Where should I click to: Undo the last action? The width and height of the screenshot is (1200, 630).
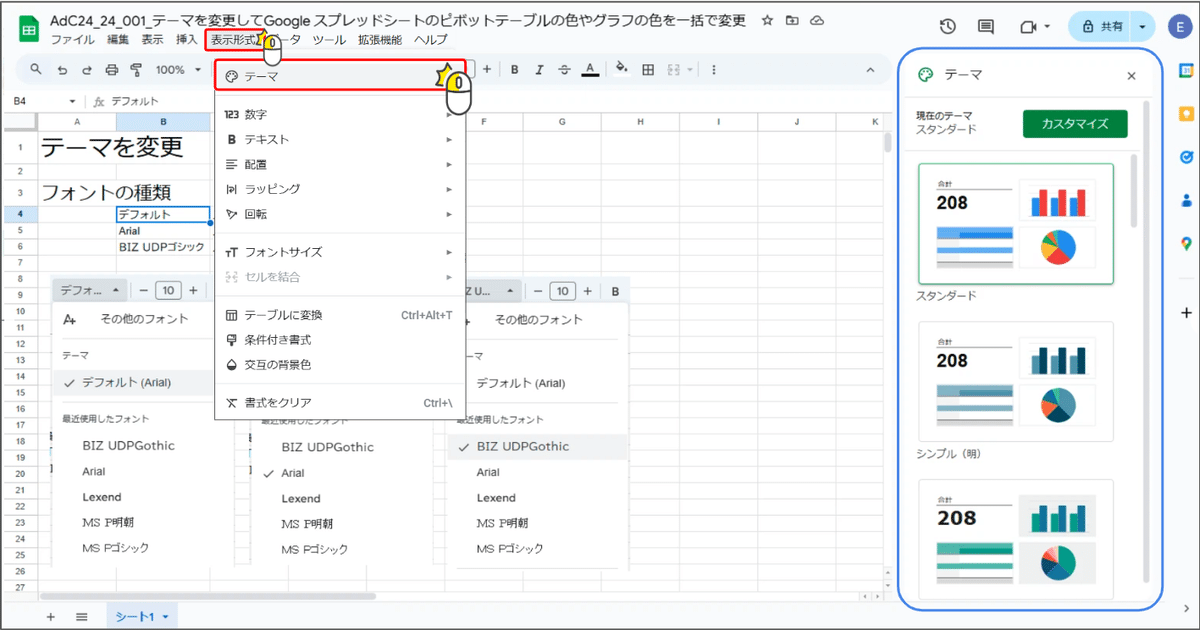pyautogui.click(x=62, y=70)
